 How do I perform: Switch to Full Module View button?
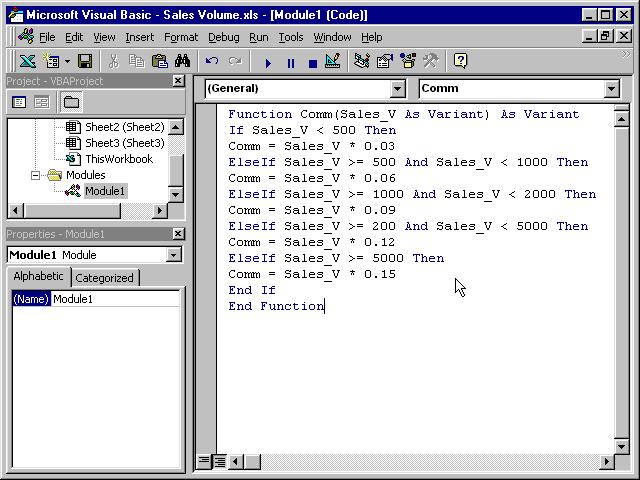pos(220,462)
